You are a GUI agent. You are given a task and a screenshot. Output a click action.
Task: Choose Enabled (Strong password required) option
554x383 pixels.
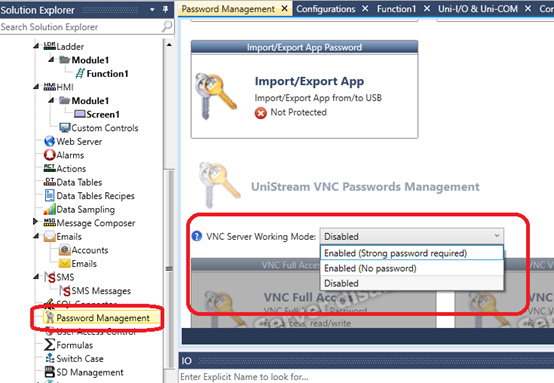(x=412, y=253)
